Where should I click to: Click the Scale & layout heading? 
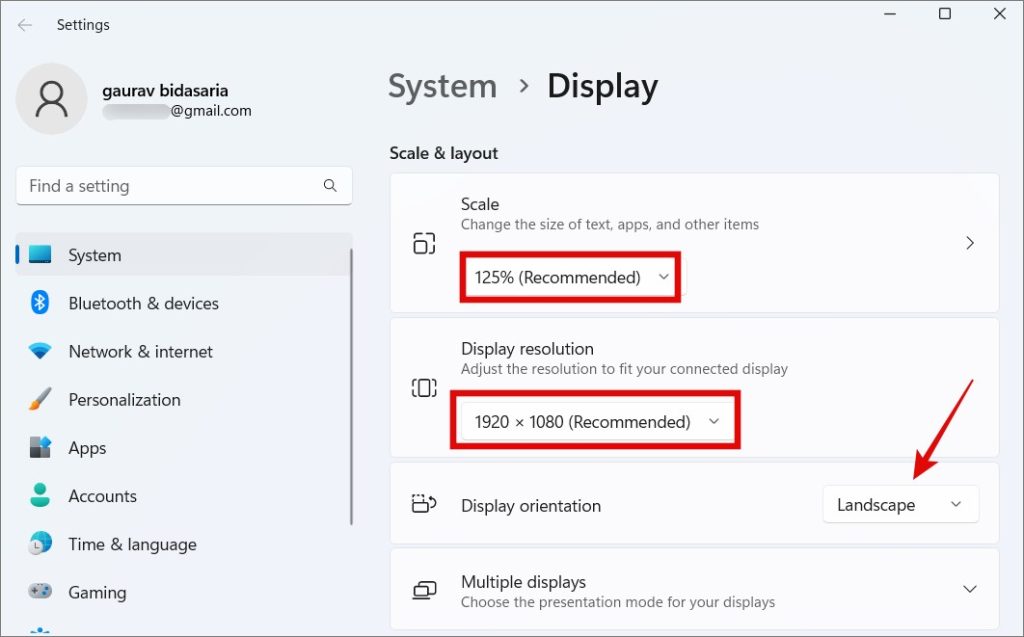[443, 153]
